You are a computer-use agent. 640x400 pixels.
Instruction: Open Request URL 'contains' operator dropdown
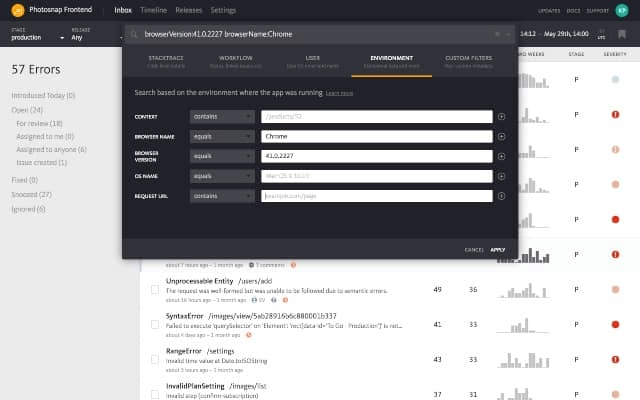pos(222,196)
